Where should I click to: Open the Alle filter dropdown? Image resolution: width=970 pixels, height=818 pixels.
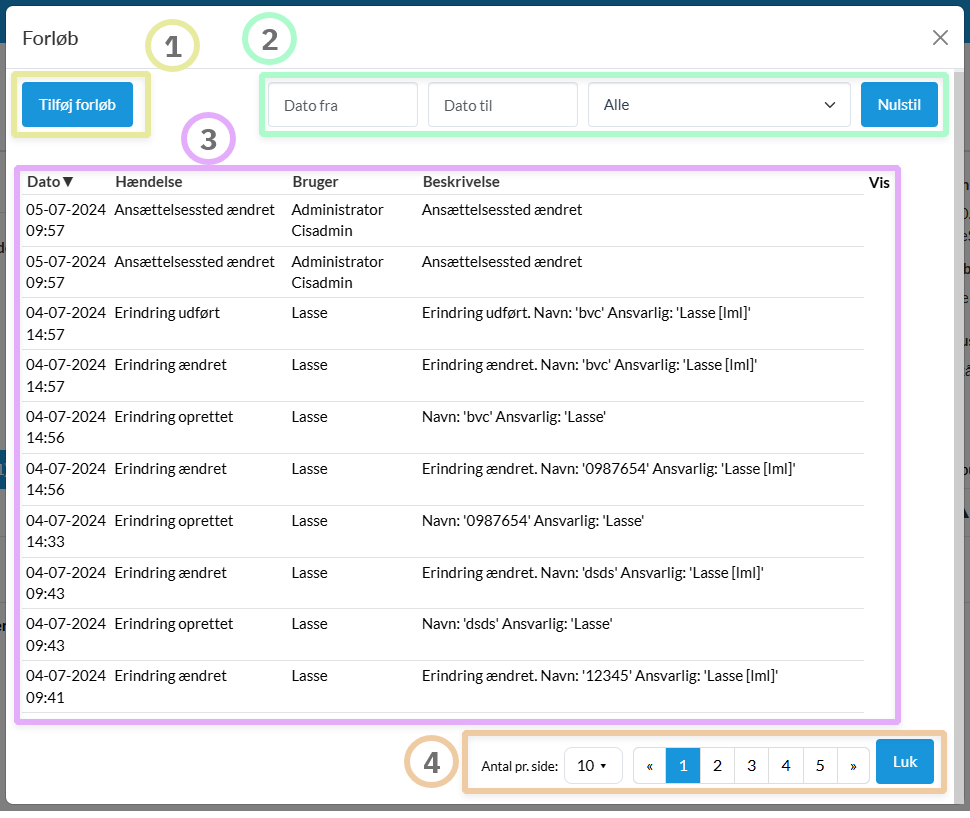click(x=718, y=105)
